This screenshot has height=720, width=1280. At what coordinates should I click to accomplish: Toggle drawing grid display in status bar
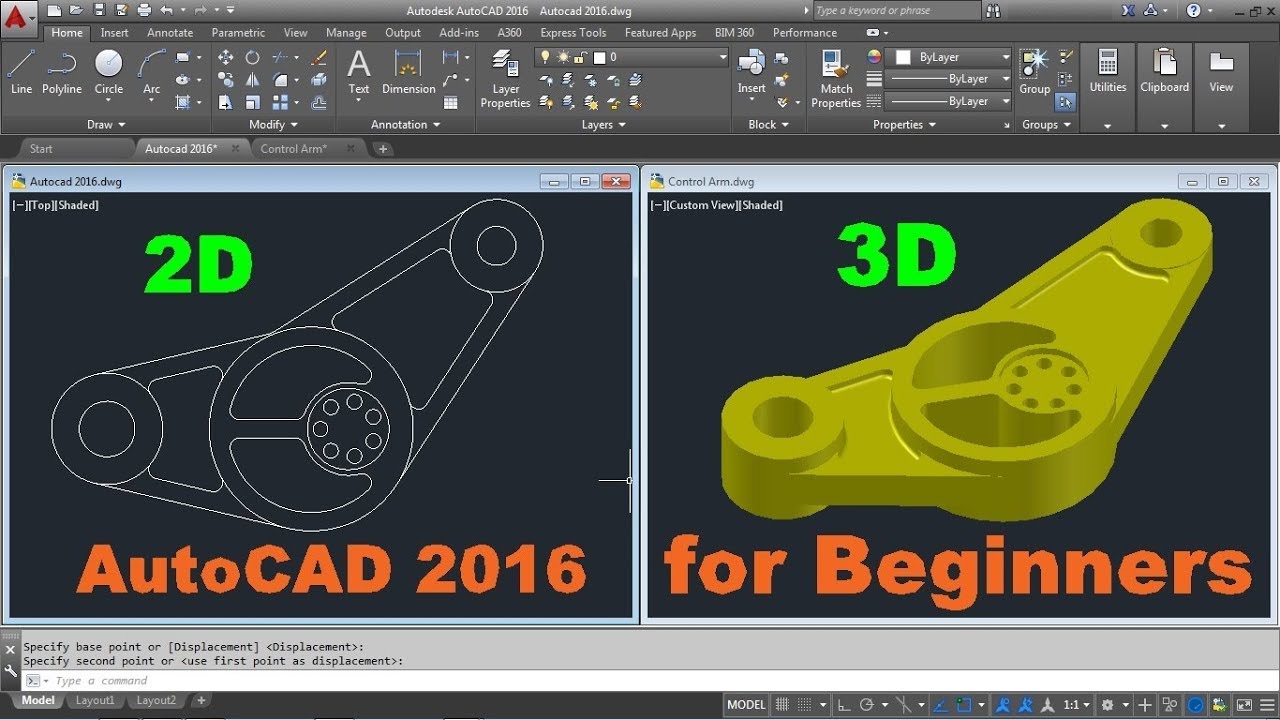782,705
